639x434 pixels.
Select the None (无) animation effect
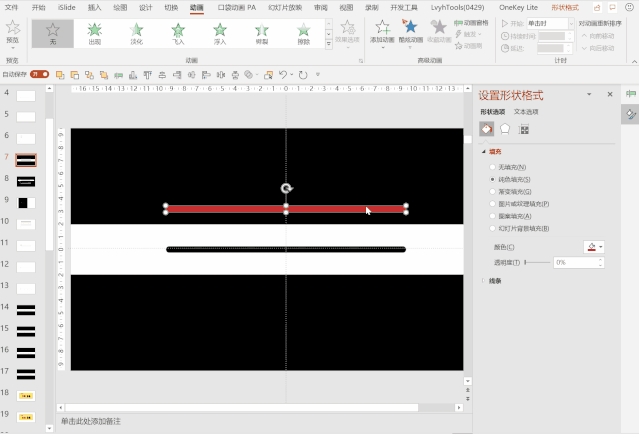[53, 33]
